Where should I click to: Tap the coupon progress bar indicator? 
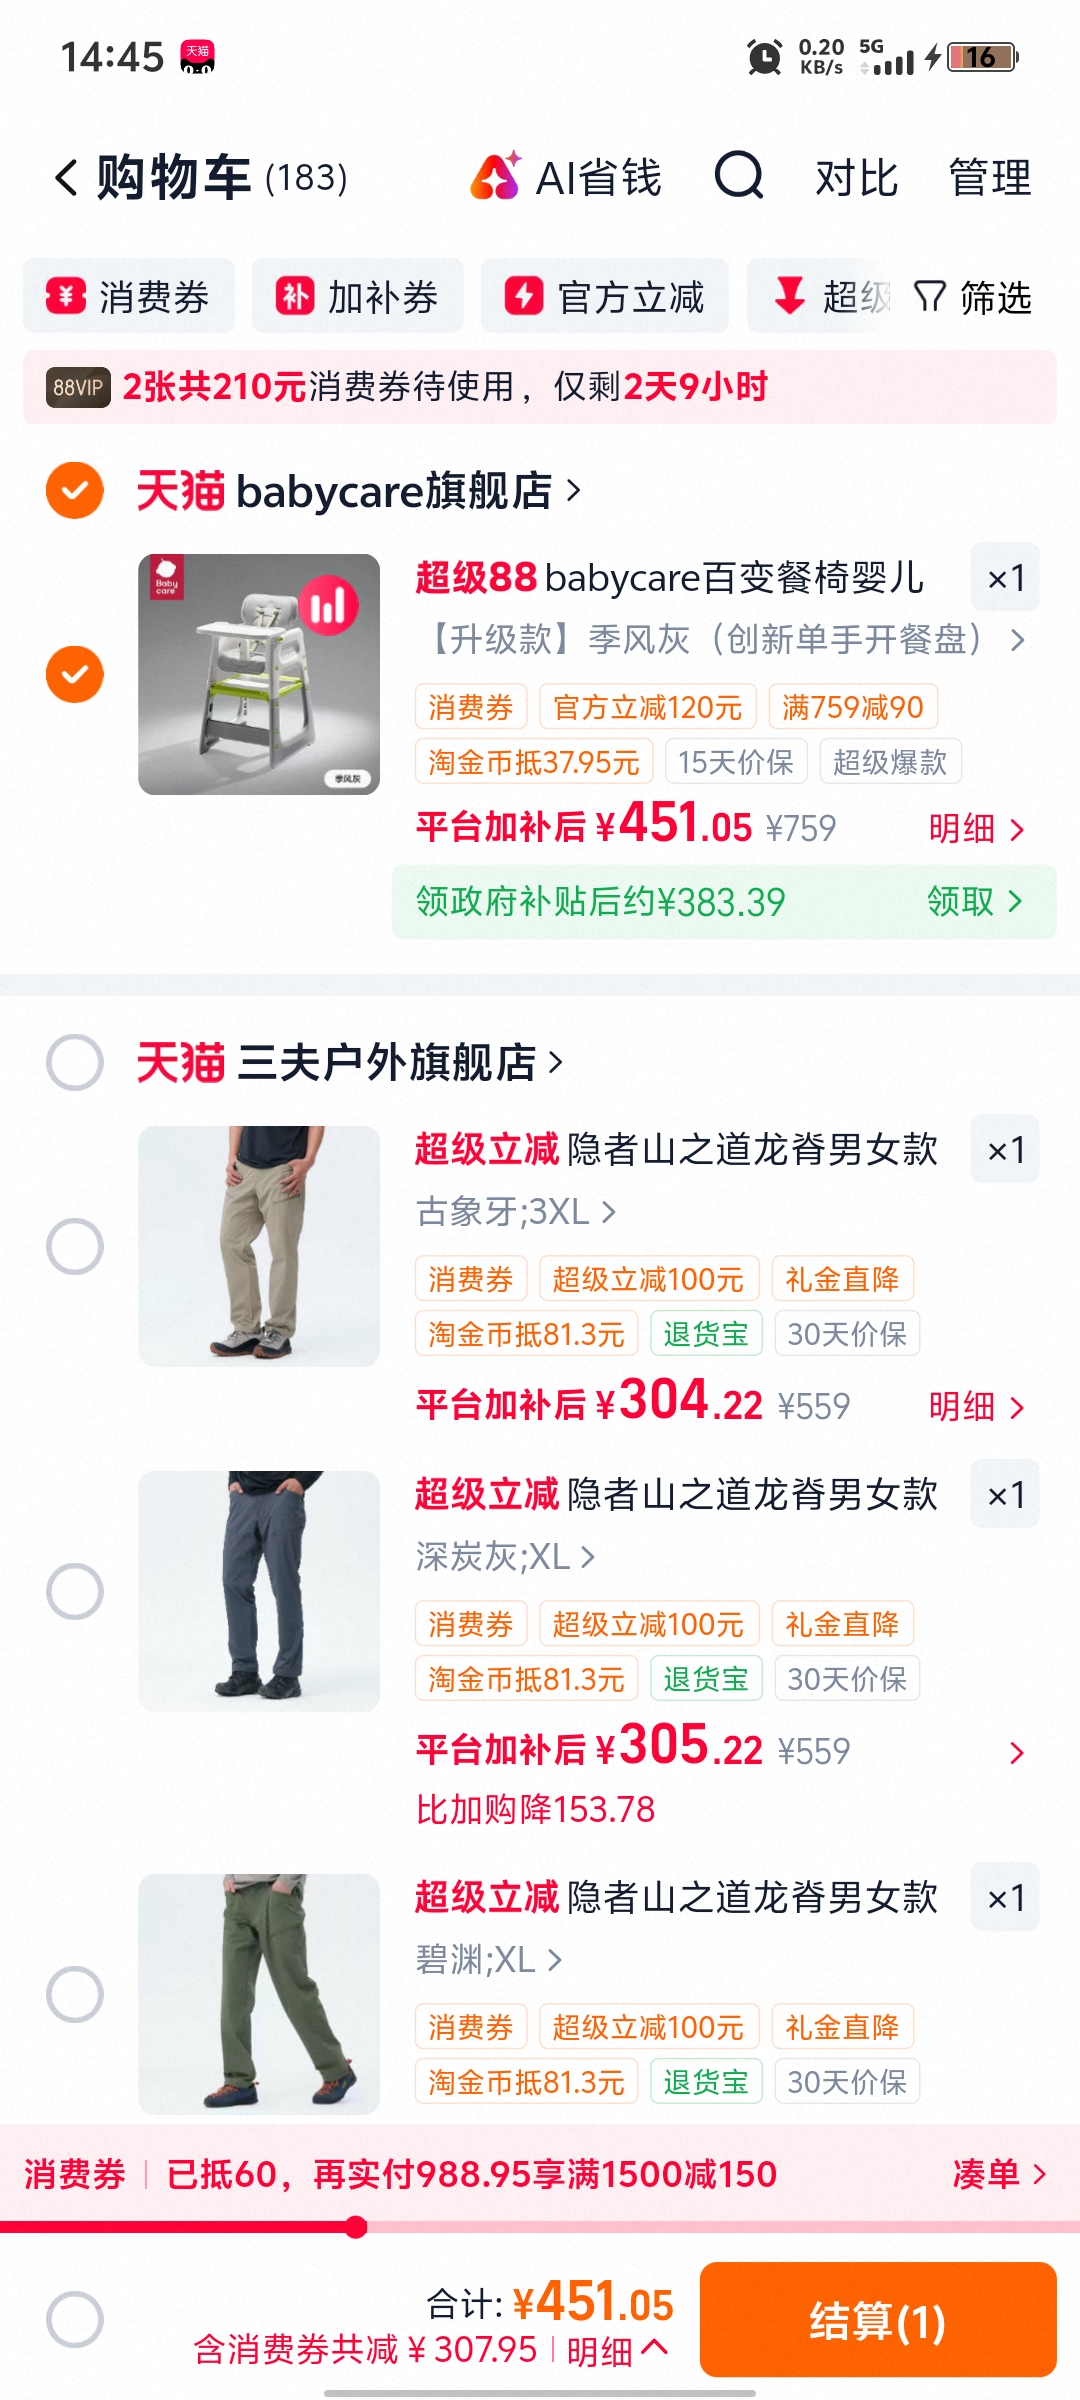click(356, 2227)
